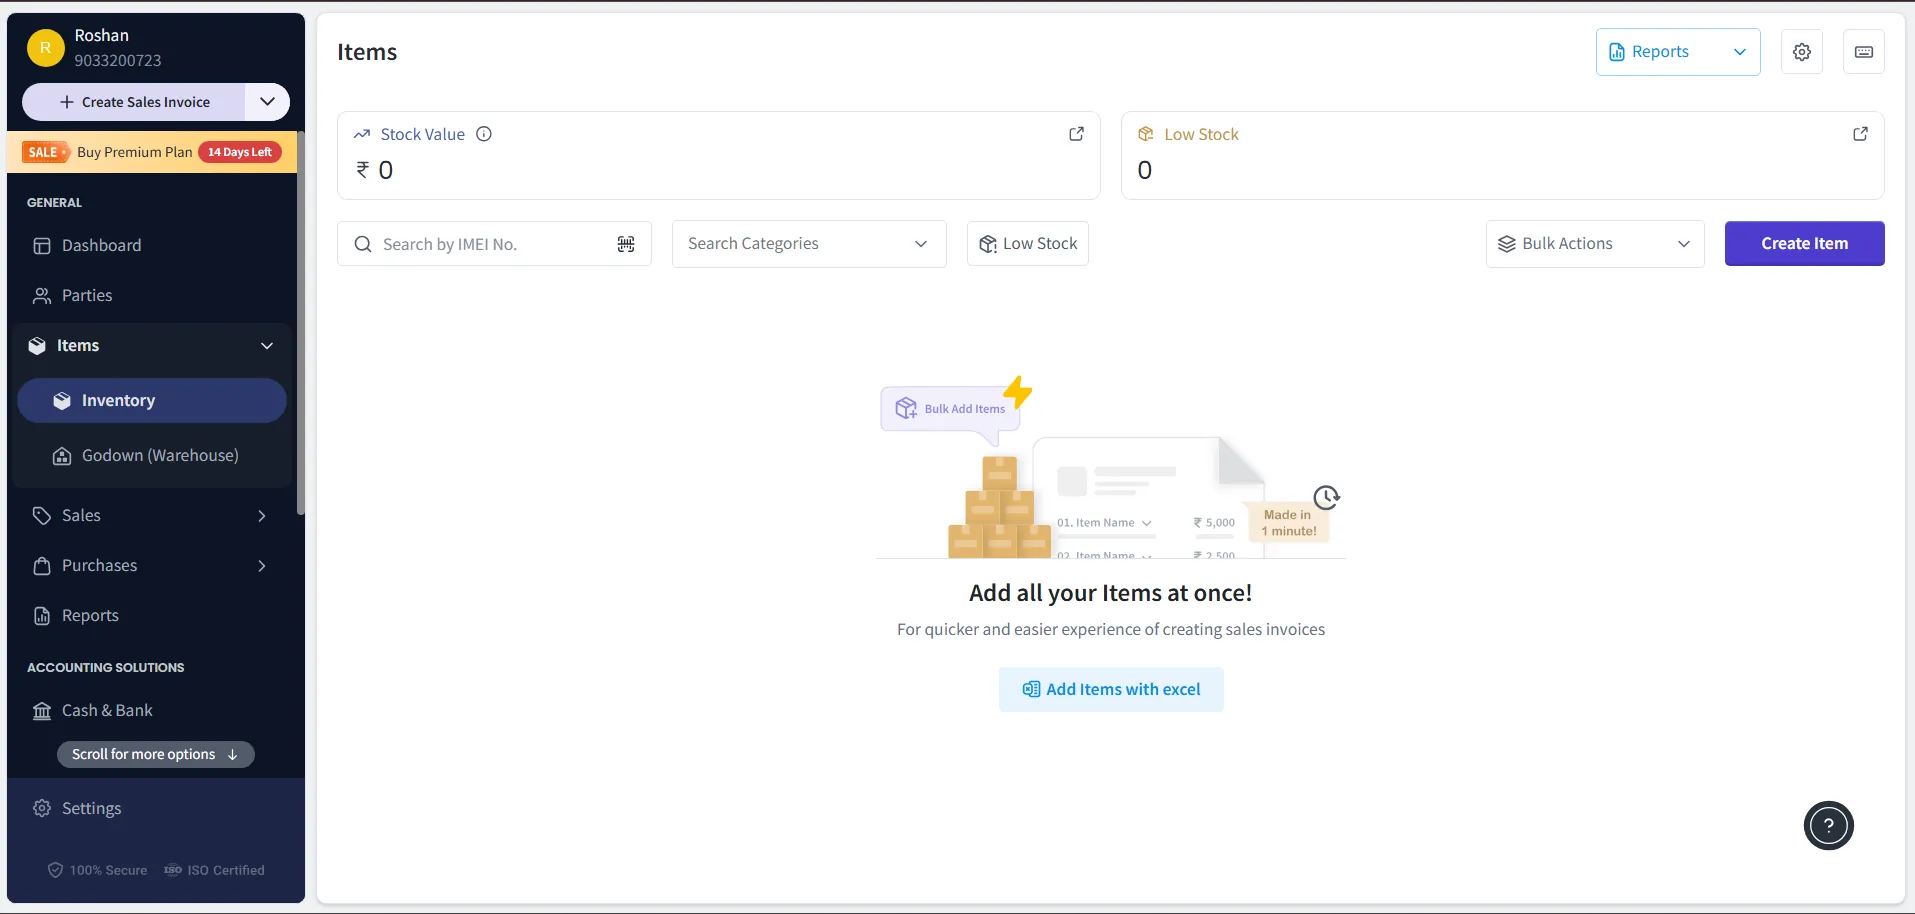Viewport: 1915px width, 914px height.
Task: Open the help question mark button
Action: (x=1828, y=826)
